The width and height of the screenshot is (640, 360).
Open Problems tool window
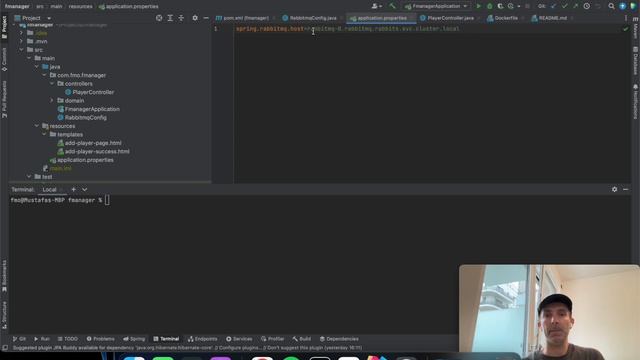[100, 339]
